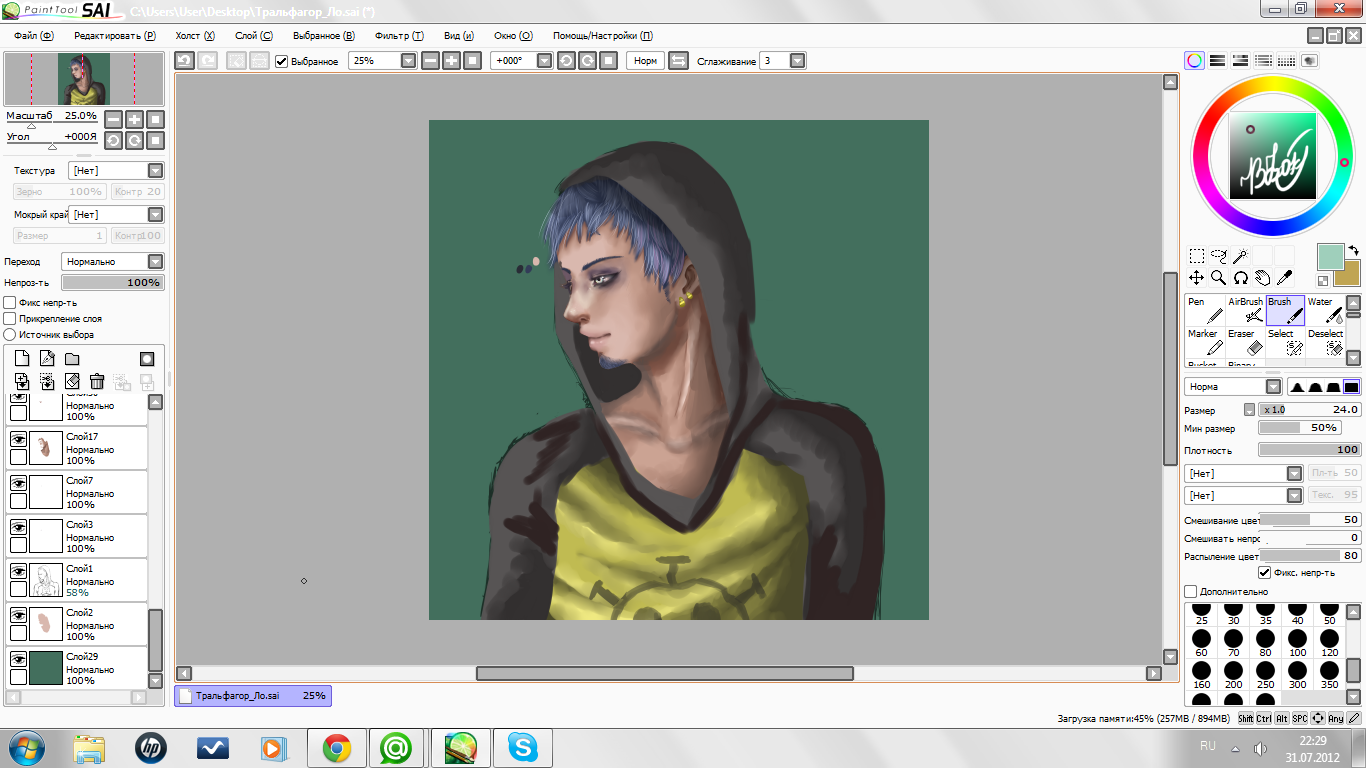
Task: Pick the Eraser tool
Action: pyautogui.click(x=1246, y=342)
